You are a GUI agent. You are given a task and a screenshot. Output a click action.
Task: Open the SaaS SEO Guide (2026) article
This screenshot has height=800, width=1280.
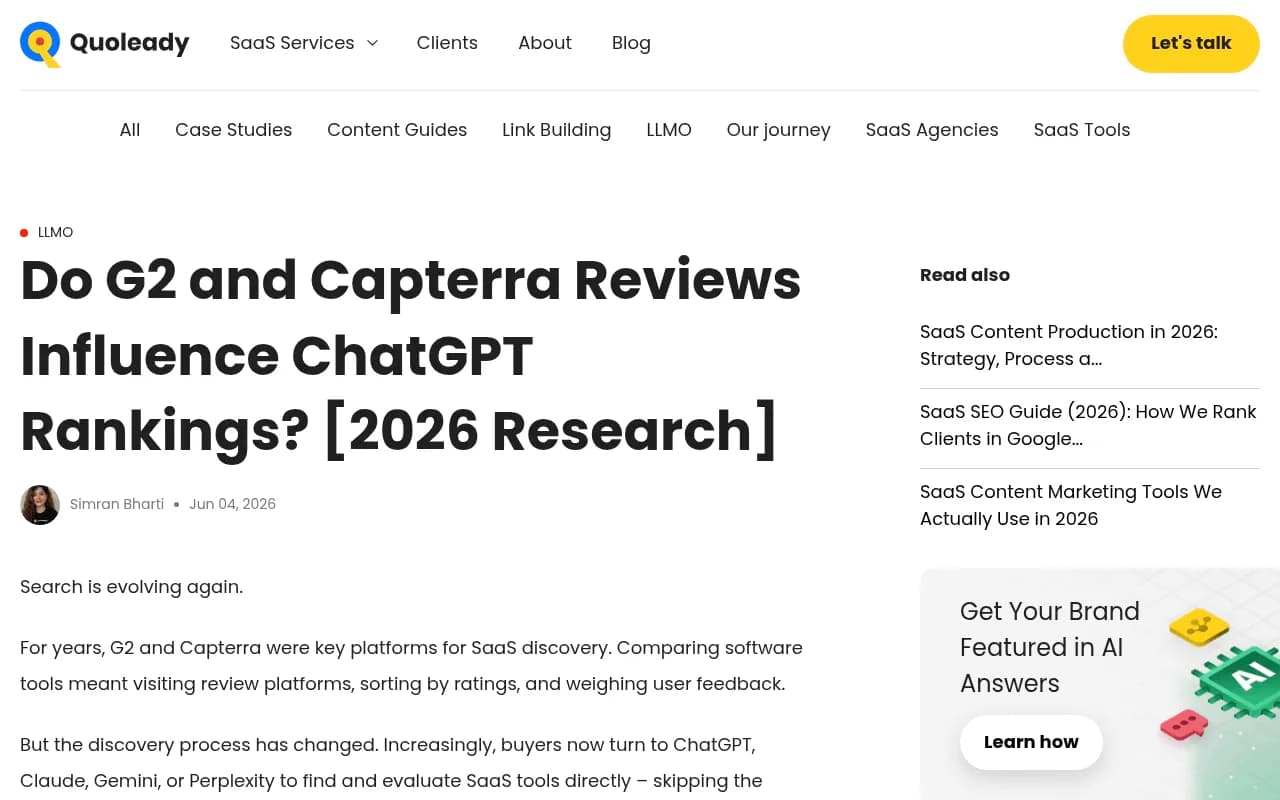[1088, 425]
